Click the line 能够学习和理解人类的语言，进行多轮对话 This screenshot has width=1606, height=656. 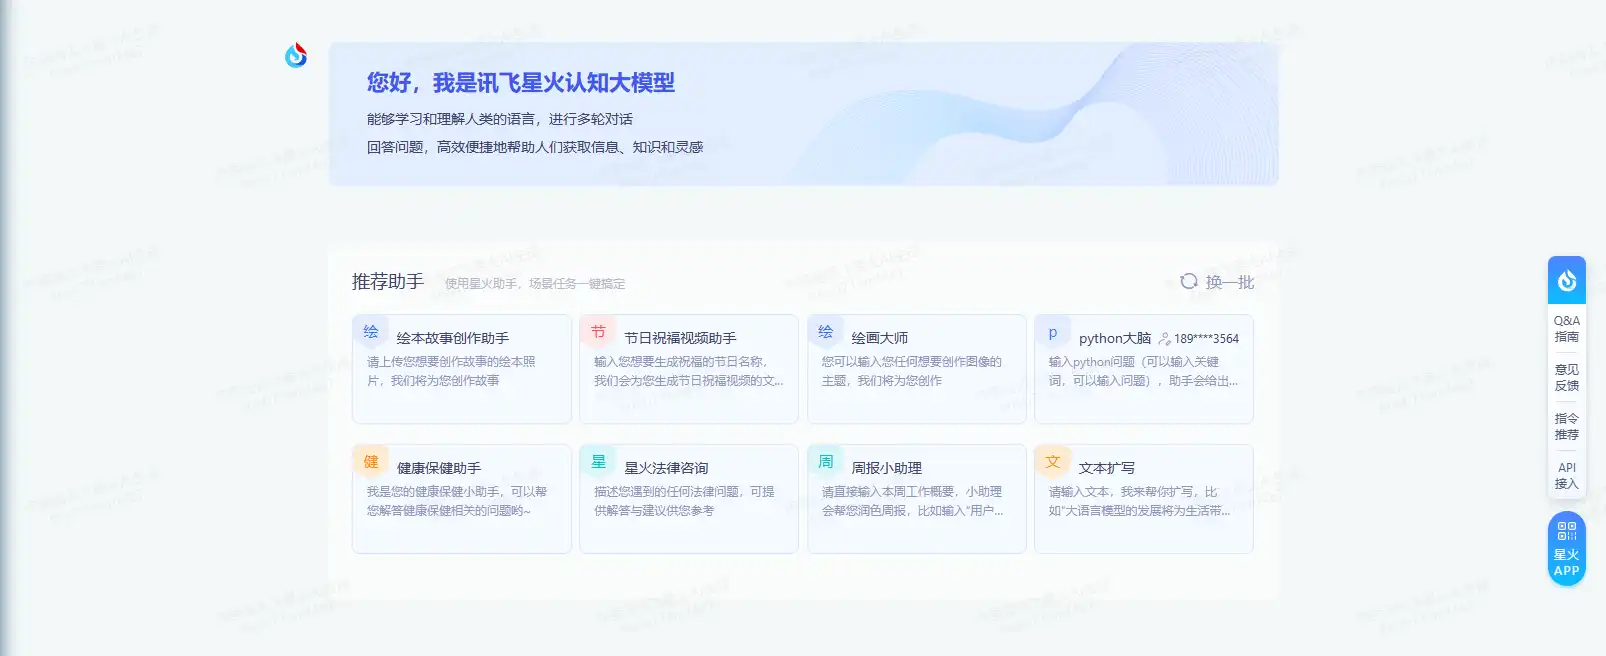tap(500, 119)
